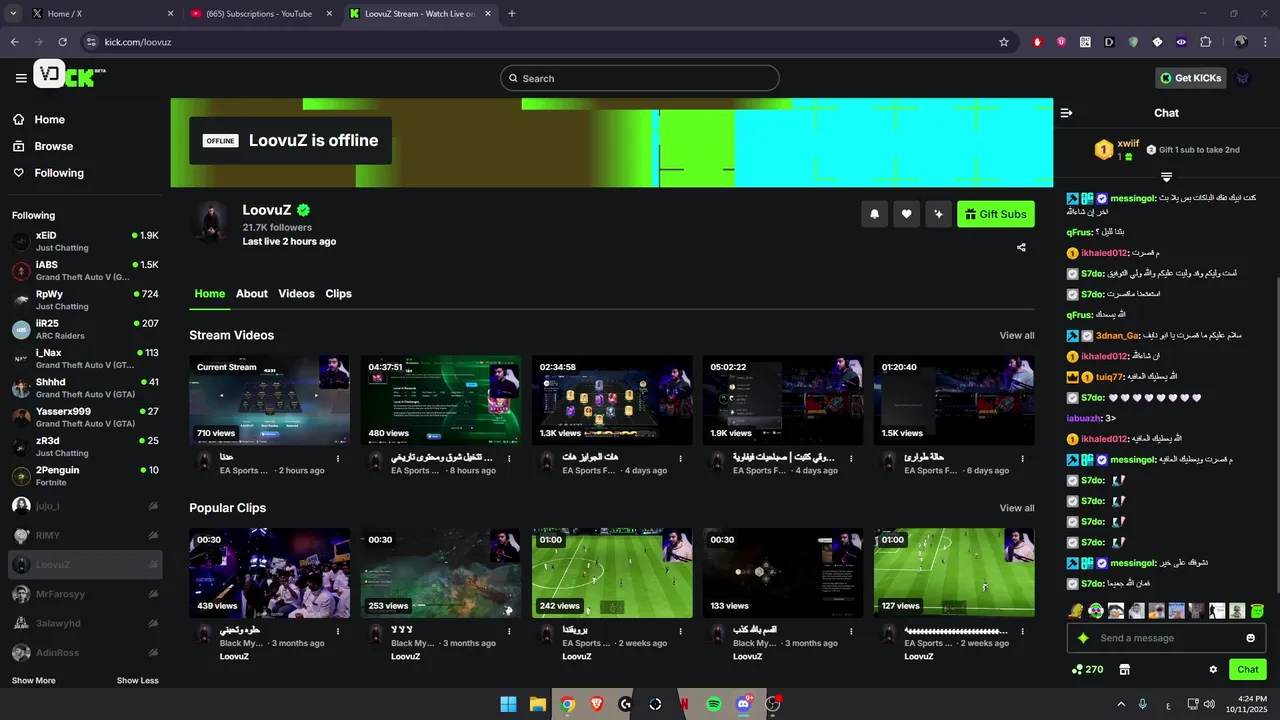Image resolution: width=1280 pixels, height=720 pixels.
Task: Open the emoji picker in message box
Action: point(1250,638)
